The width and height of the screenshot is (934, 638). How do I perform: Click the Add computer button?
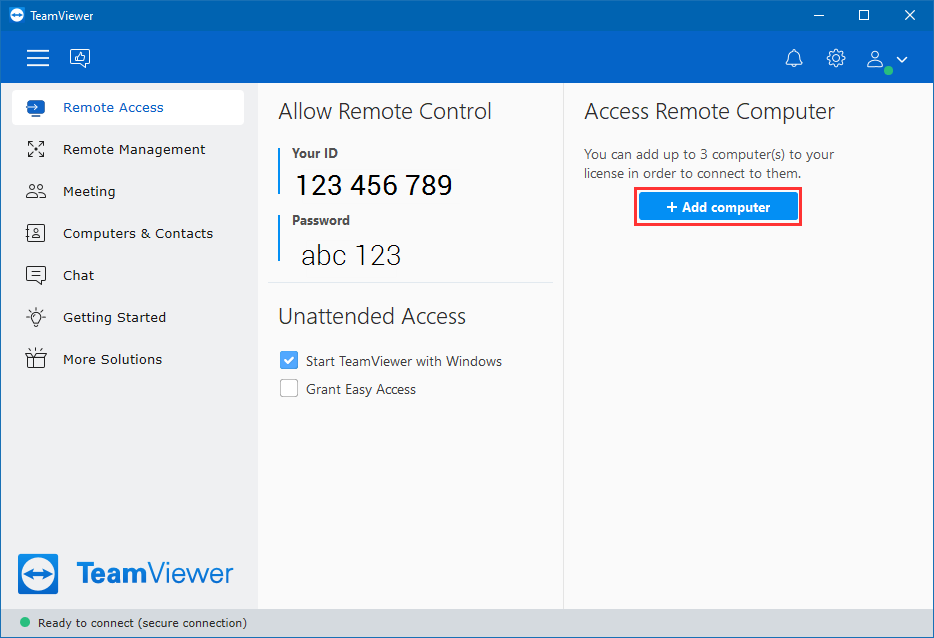tap(718, 207)
